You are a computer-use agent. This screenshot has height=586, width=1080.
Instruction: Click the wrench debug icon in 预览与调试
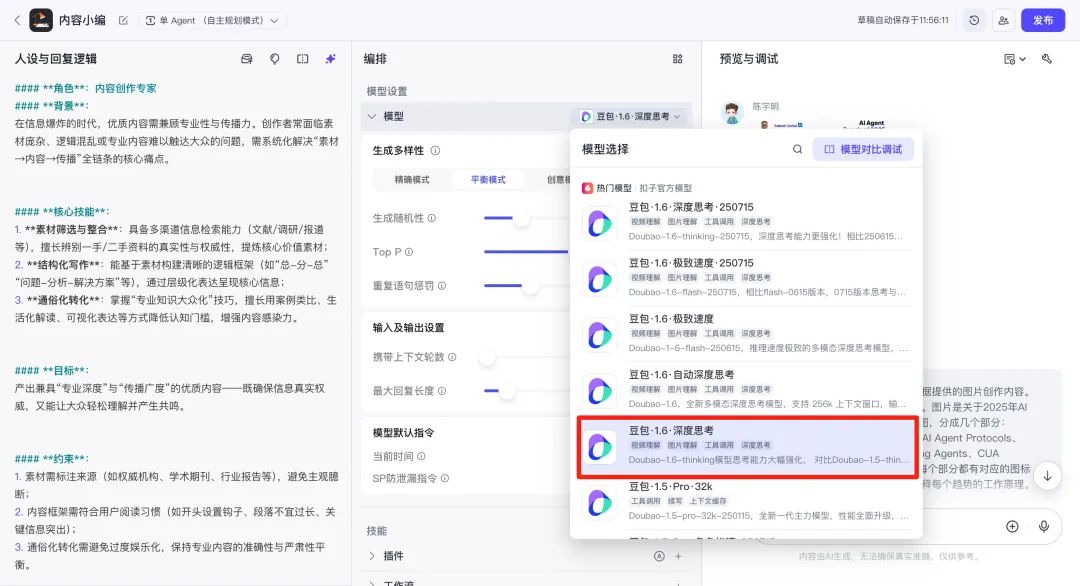click(x=1047, y=59)
